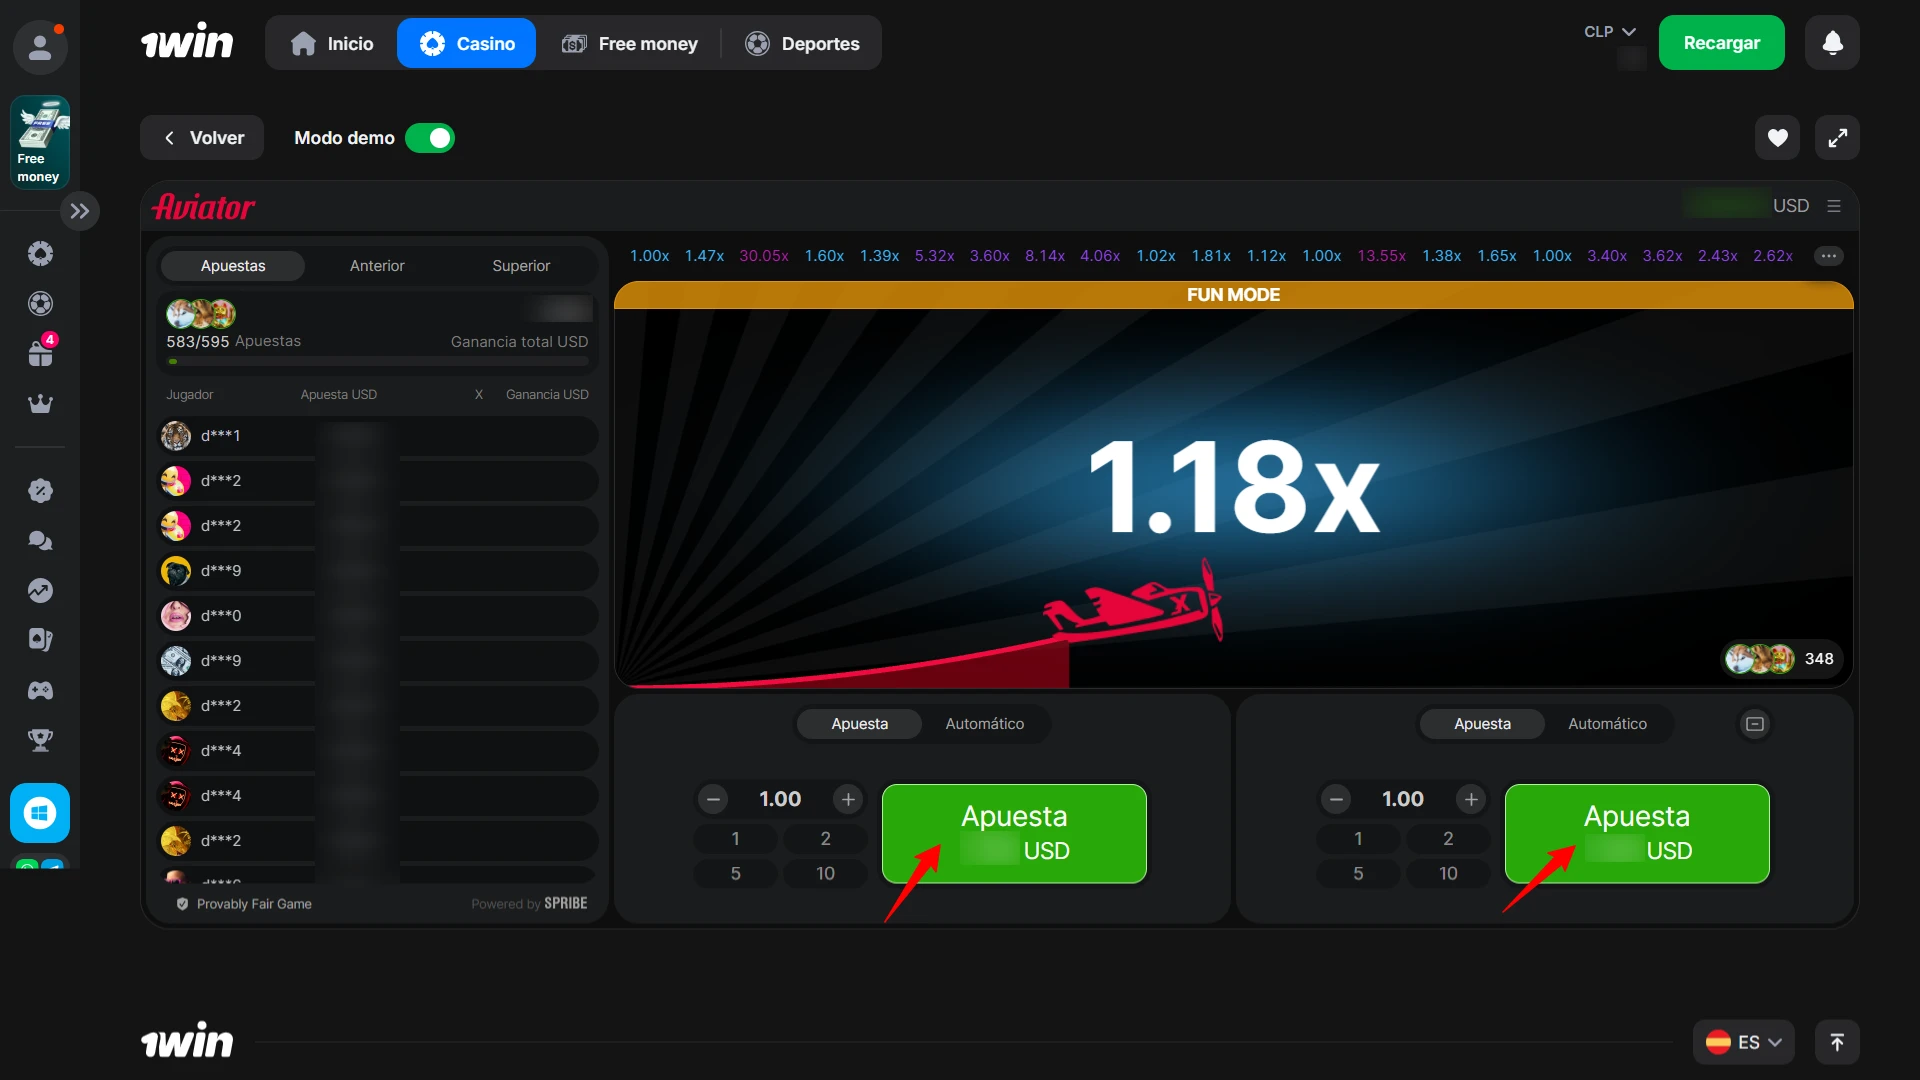The width and height of the screenshot is (1920, 1080).
Task: Open the gift box bonuses icon
Action: (x=40, y=353)
